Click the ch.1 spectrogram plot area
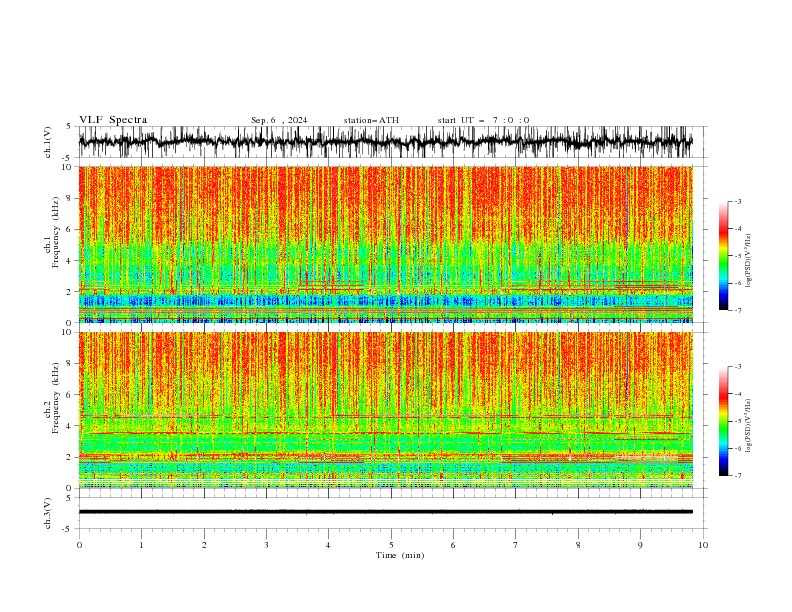The image size is (792, 612). point(386,244)
